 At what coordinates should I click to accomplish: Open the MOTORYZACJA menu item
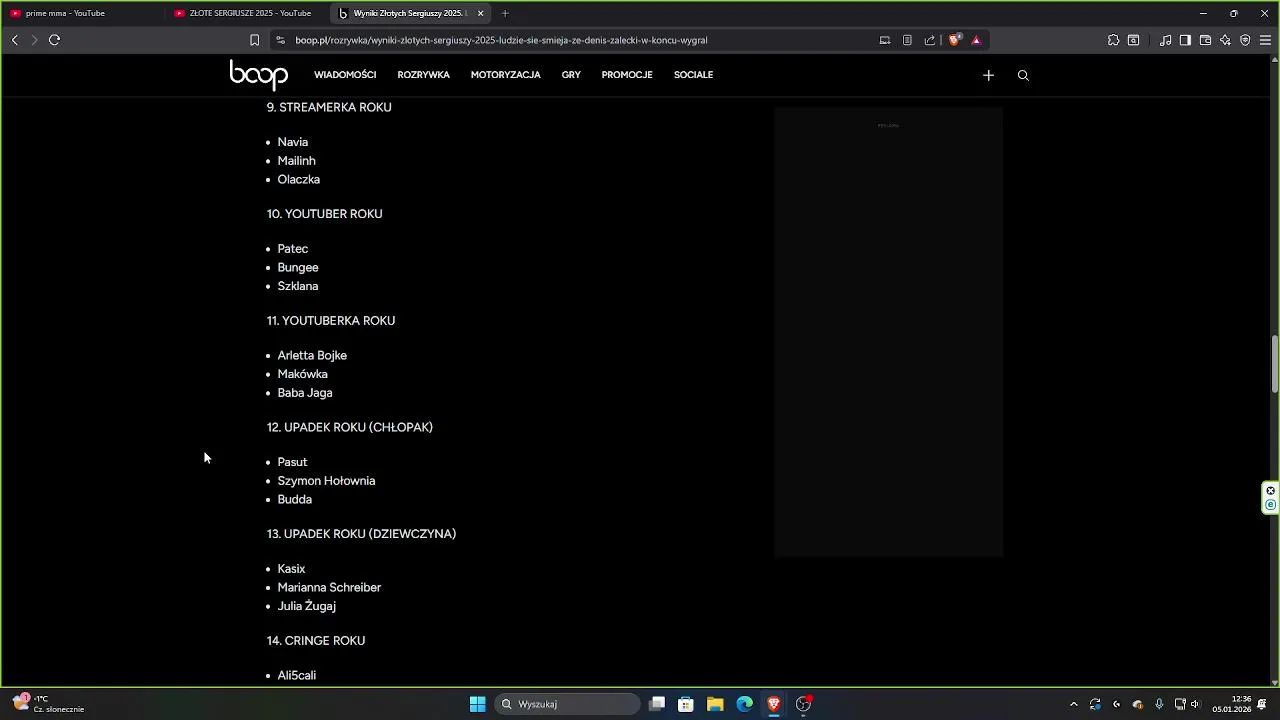click(506, 75)
